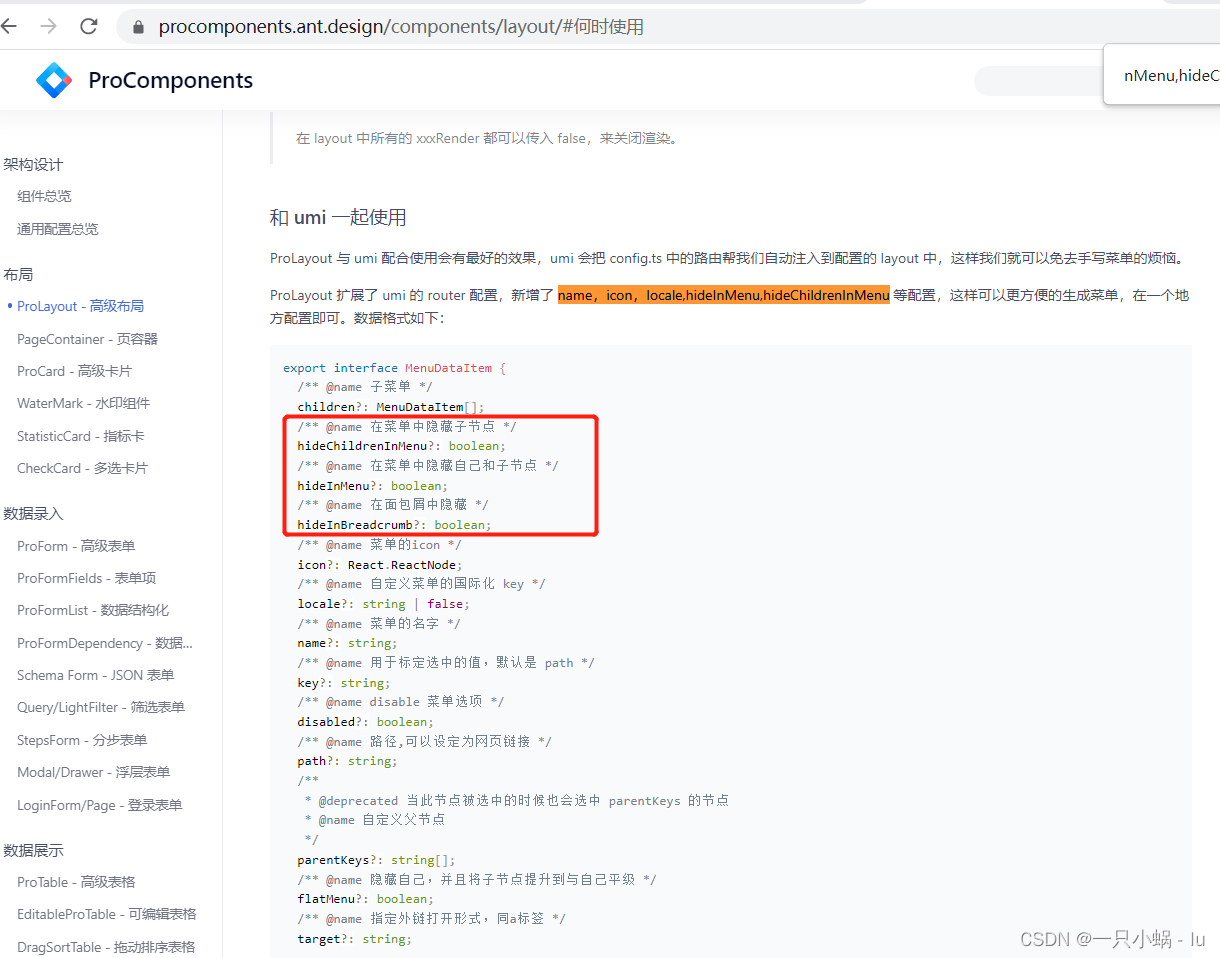Click the 'disabled?: boolean;' code line

tap(366, 722)
